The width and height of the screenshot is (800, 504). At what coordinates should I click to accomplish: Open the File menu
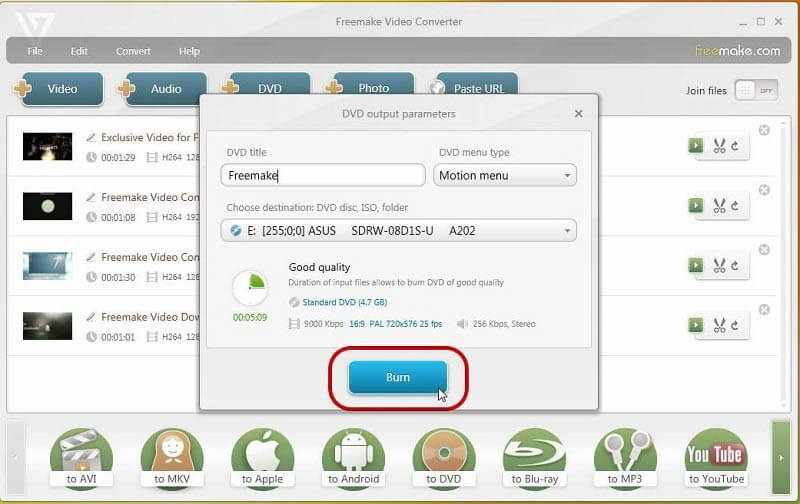tap(35, 51)
